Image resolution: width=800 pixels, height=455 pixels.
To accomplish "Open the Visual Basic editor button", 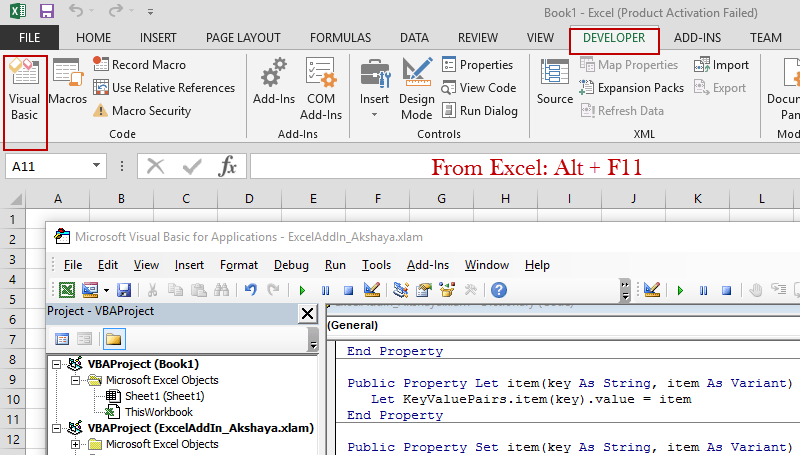I will 24,90.
